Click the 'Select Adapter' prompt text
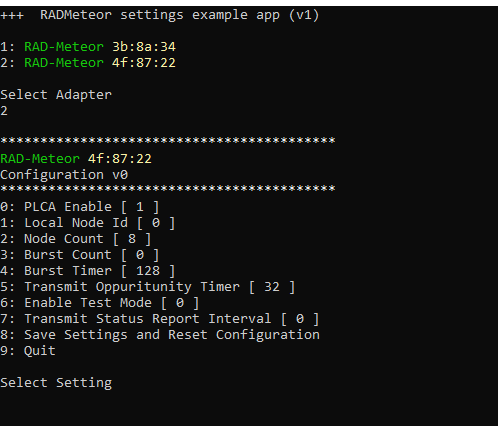 coord(56,95)
